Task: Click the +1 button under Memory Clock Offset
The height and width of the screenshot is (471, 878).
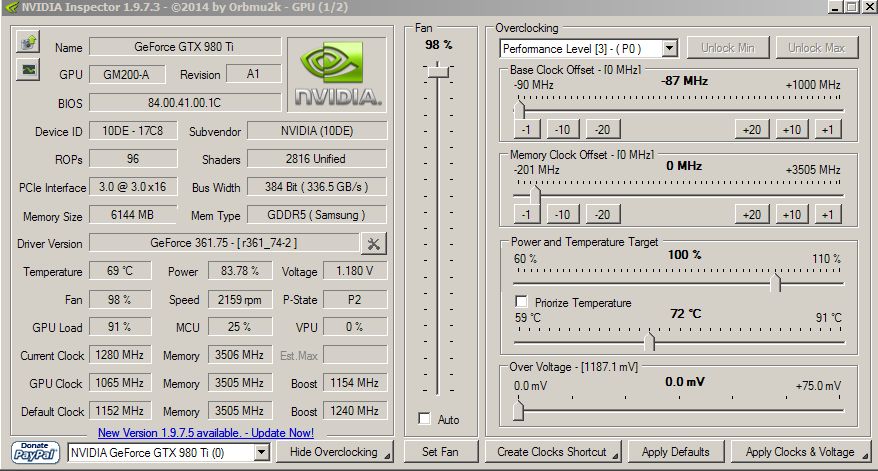Action: (828, 214)
